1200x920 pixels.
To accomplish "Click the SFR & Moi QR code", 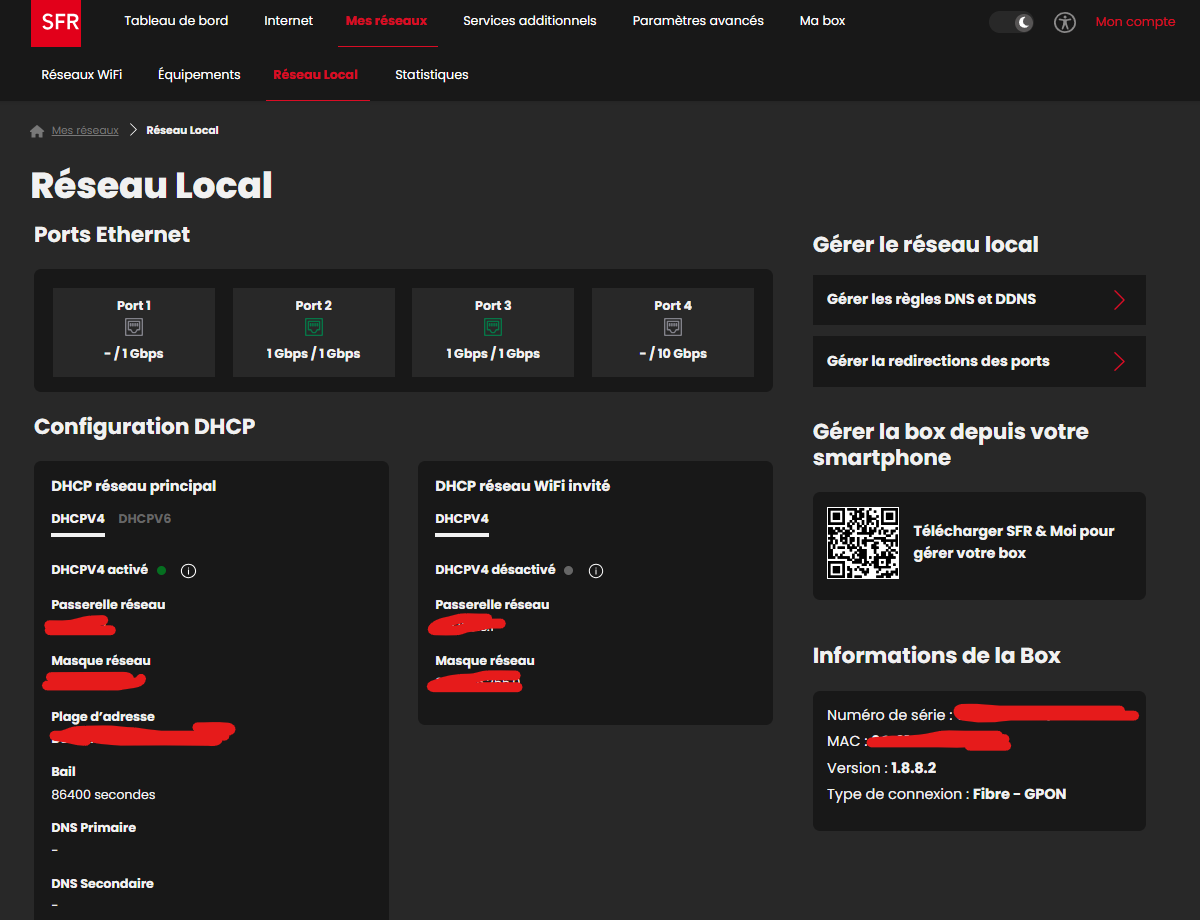I will click(862, 543).
